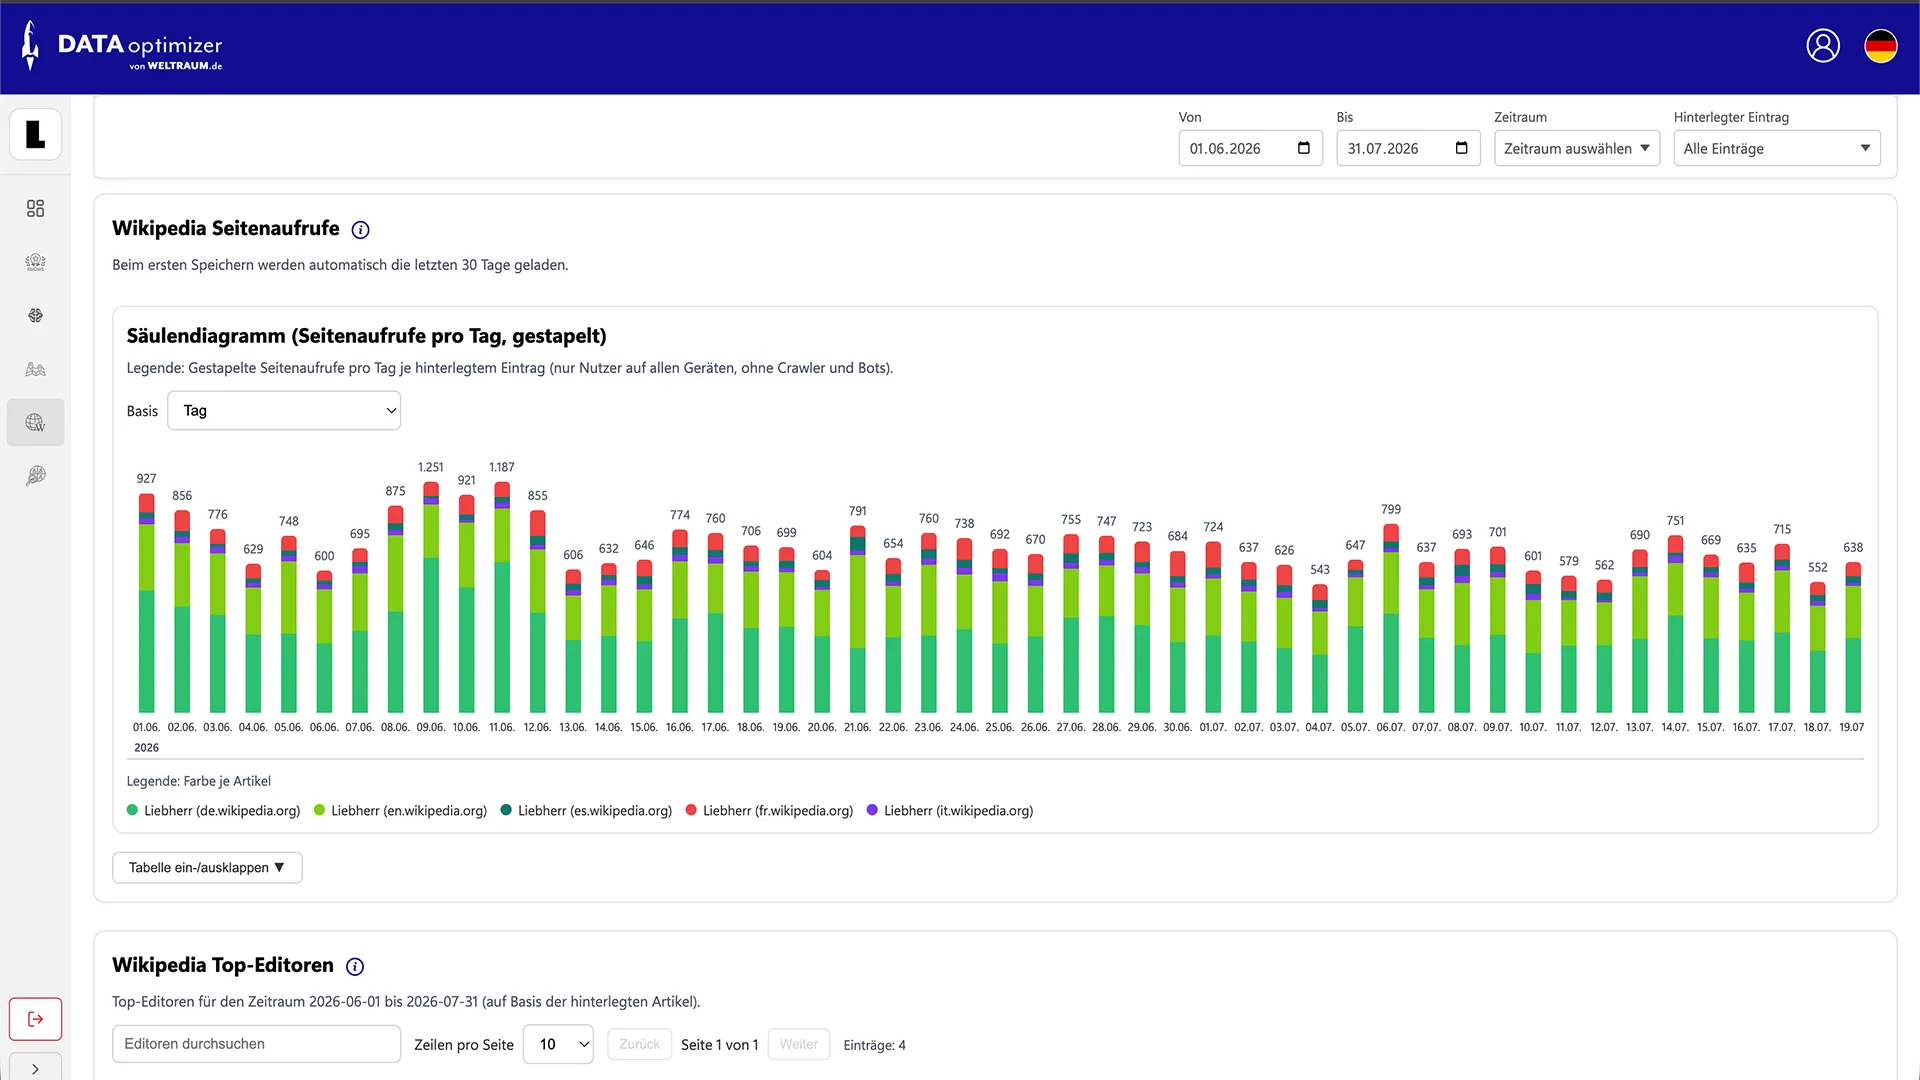Click the 'DATA optimizer von WELTRAUM.de' brand text

pyautogui.click(x=140, y=51)
